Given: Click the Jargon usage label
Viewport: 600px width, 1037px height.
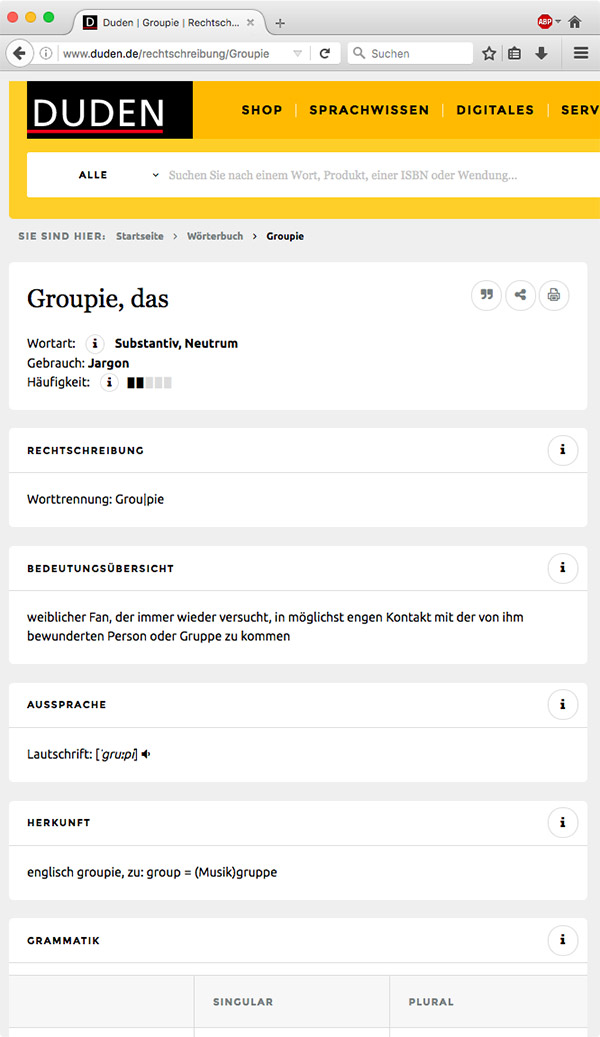Looking at the screenshot, I should 108,363.
